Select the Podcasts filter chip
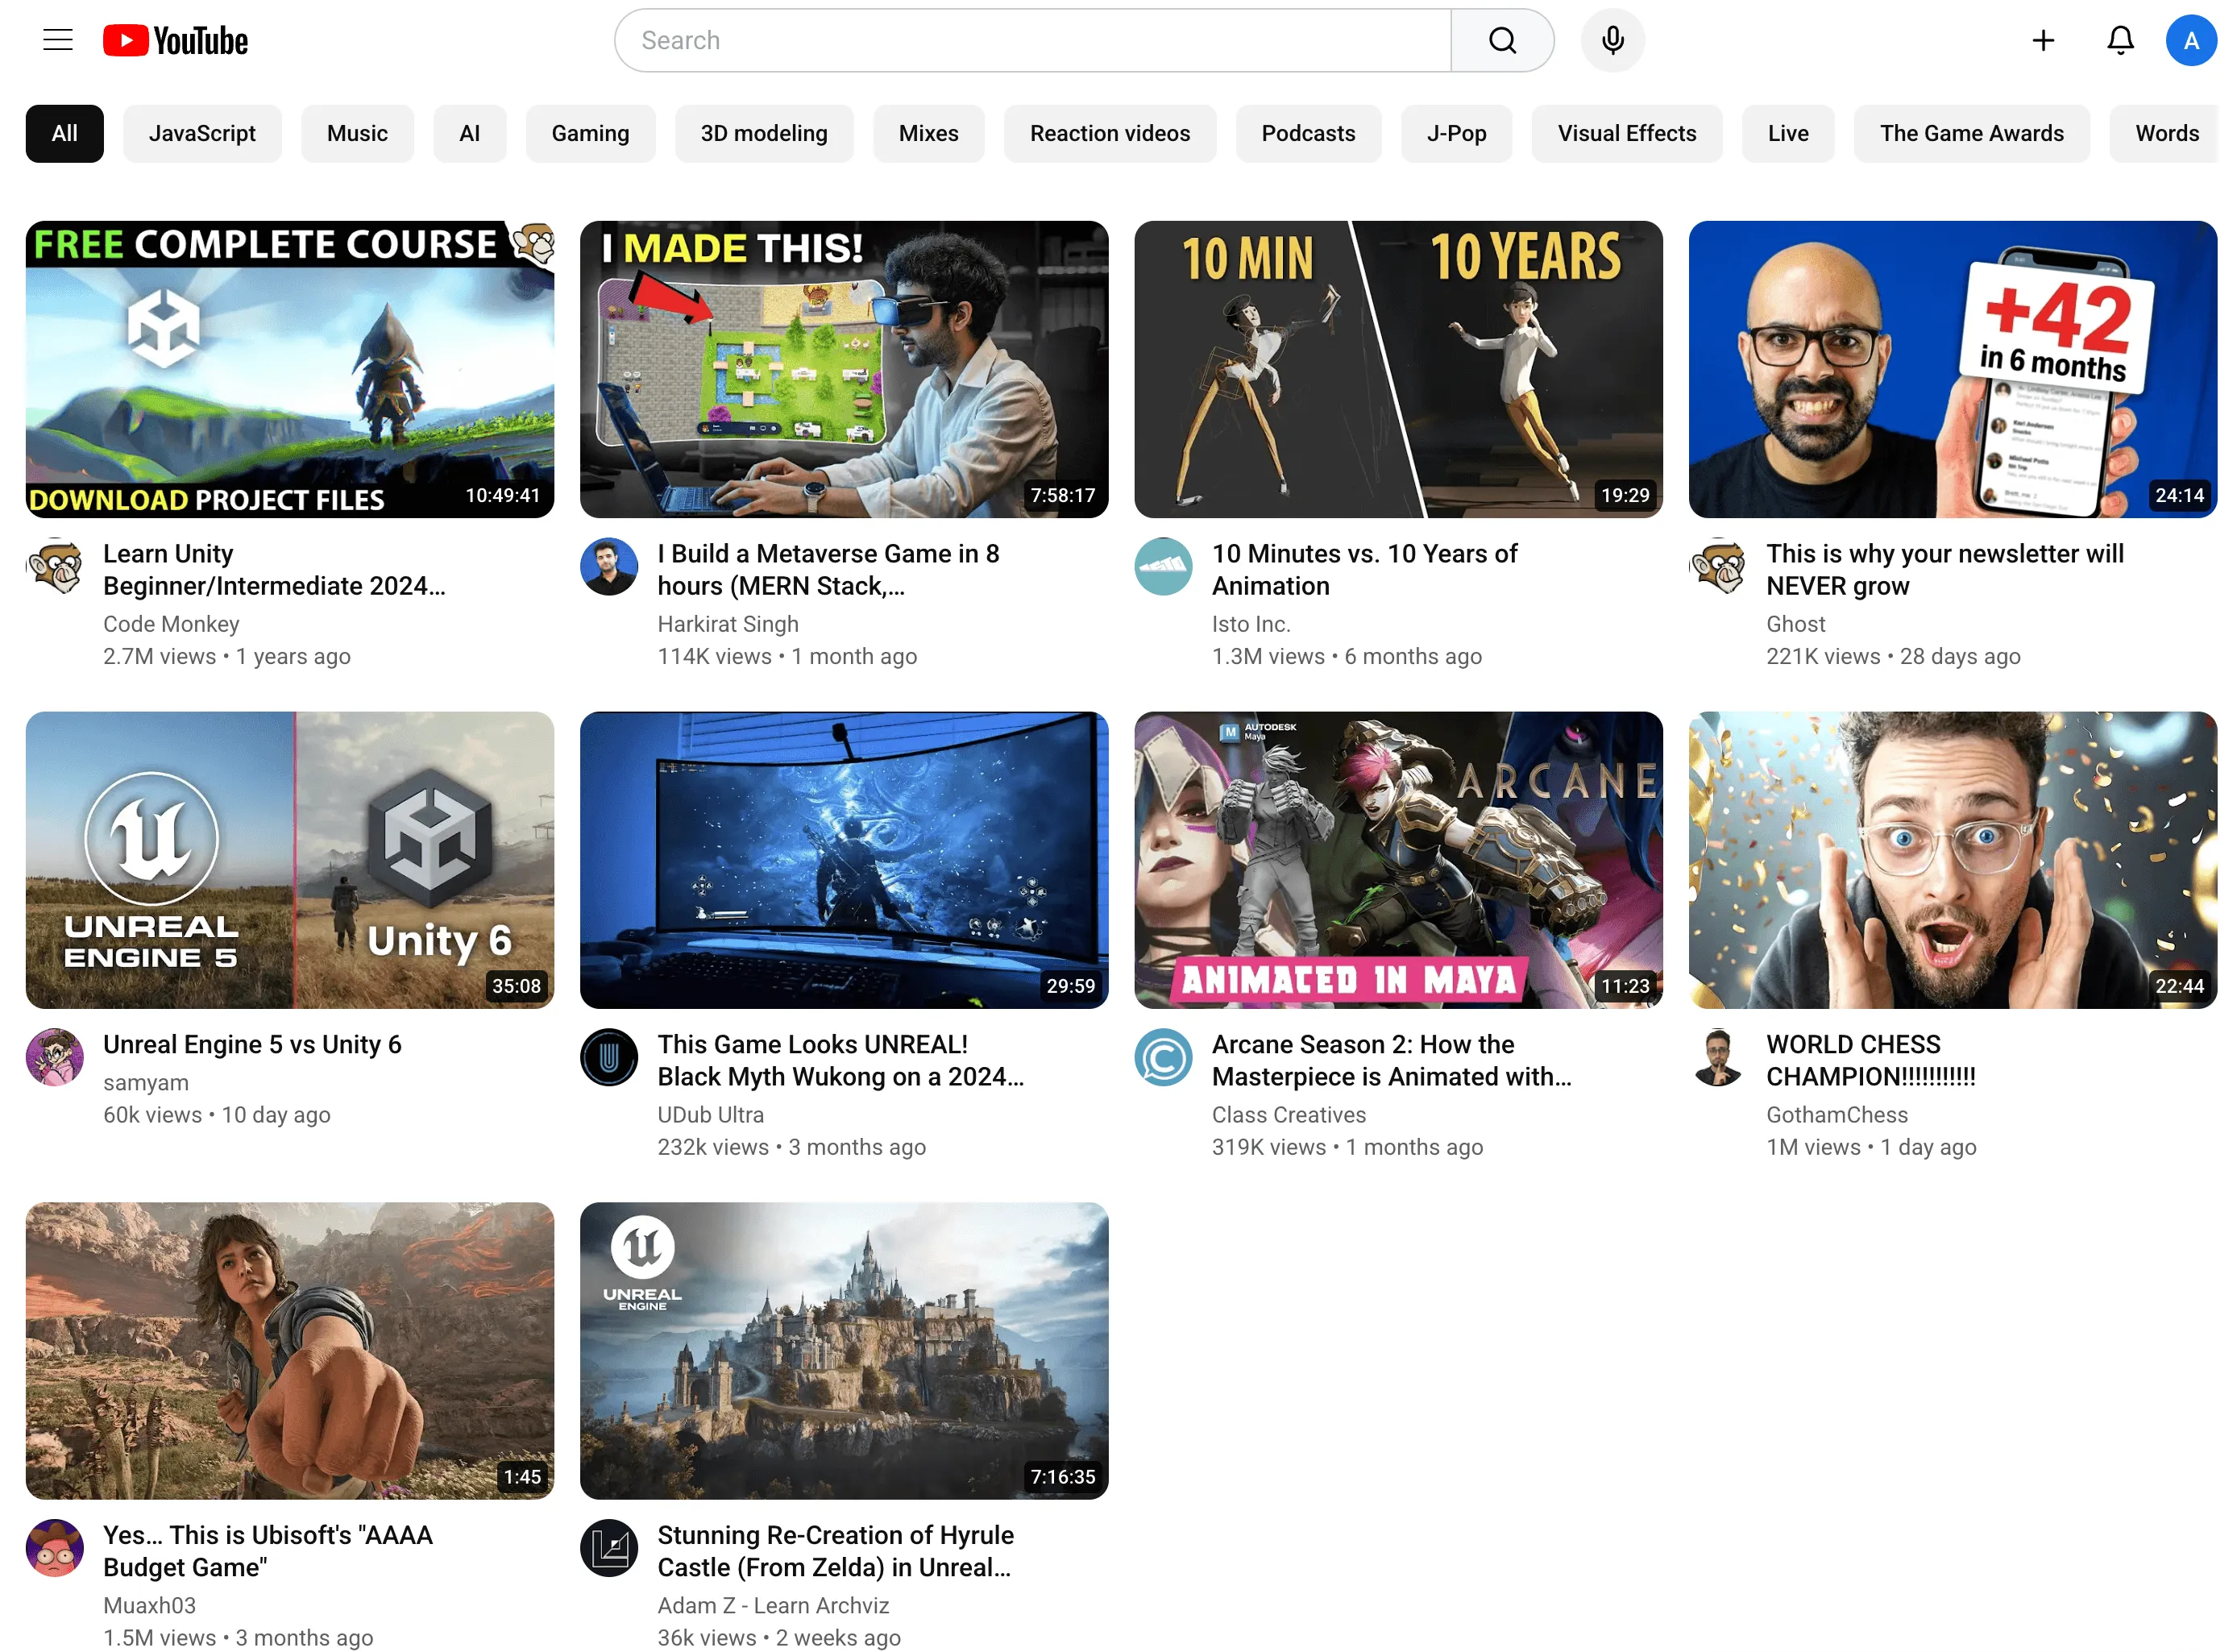This screenshot has height=1652, width=2237. (x=1308, y=133)
